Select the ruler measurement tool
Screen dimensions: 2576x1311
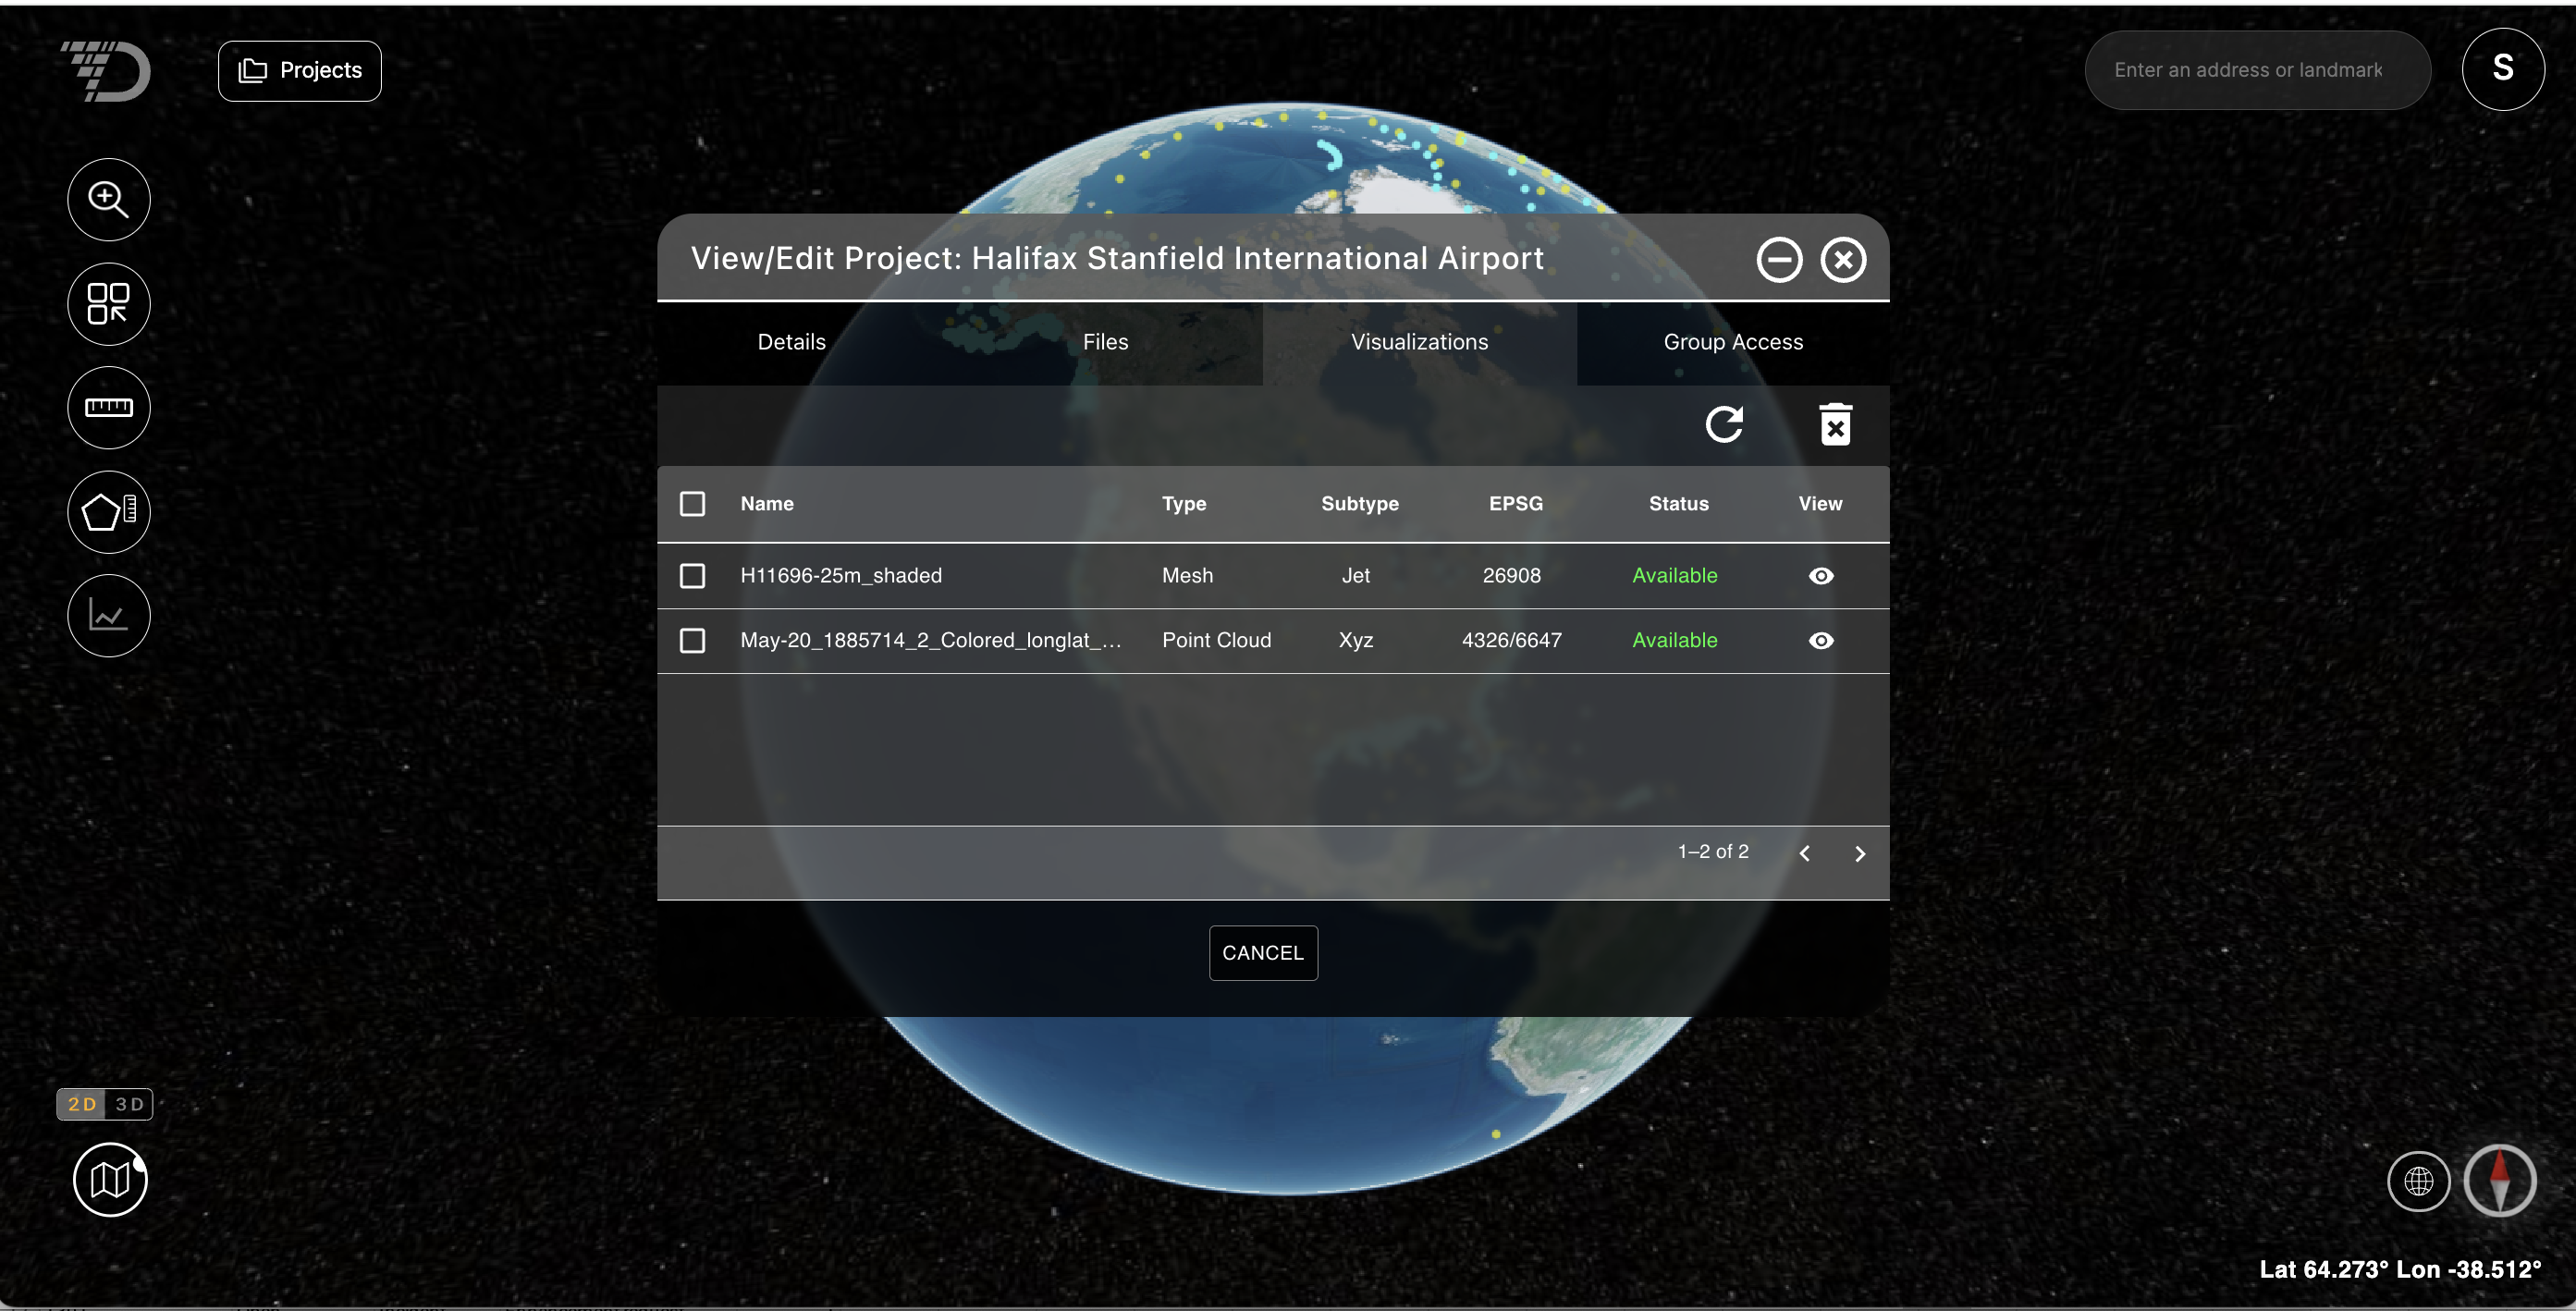(x=109, y=407)
